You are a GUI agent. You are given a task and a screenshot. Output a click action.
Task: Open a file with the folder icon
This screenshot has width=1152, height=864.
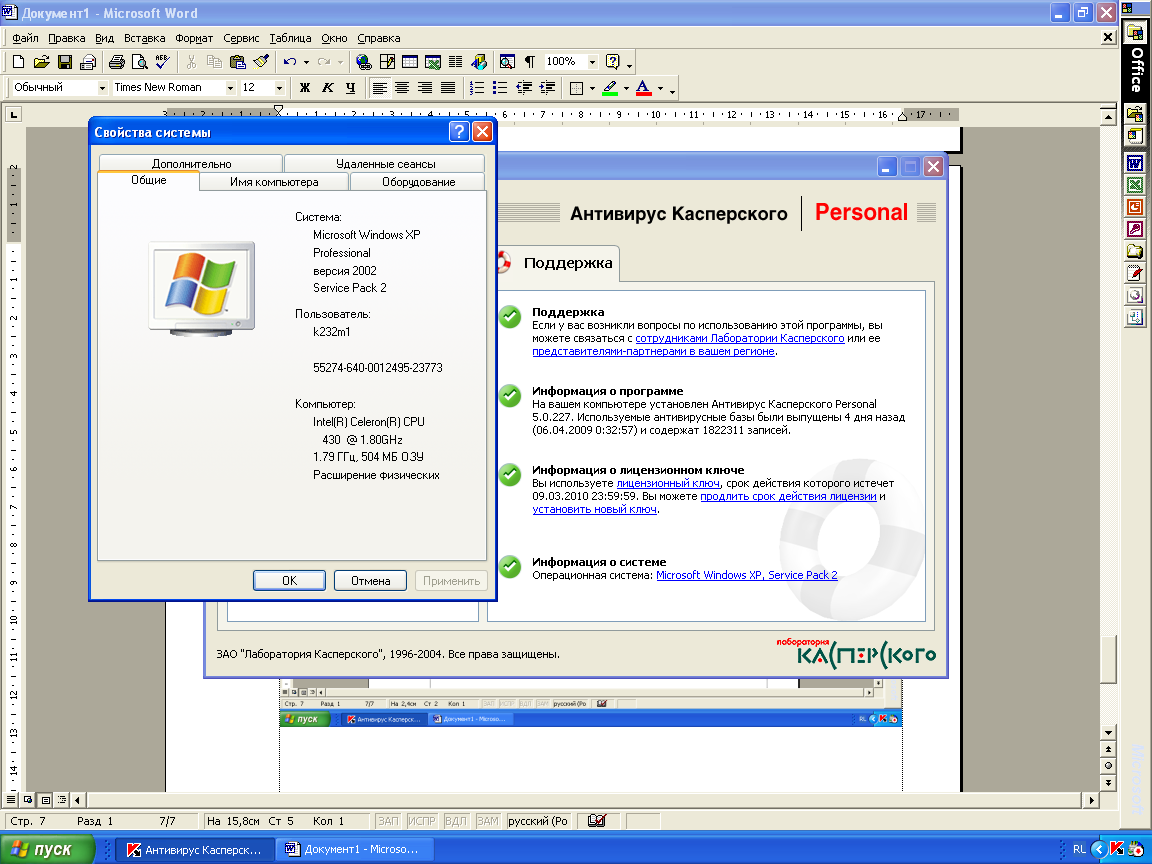tap(42, 62)
